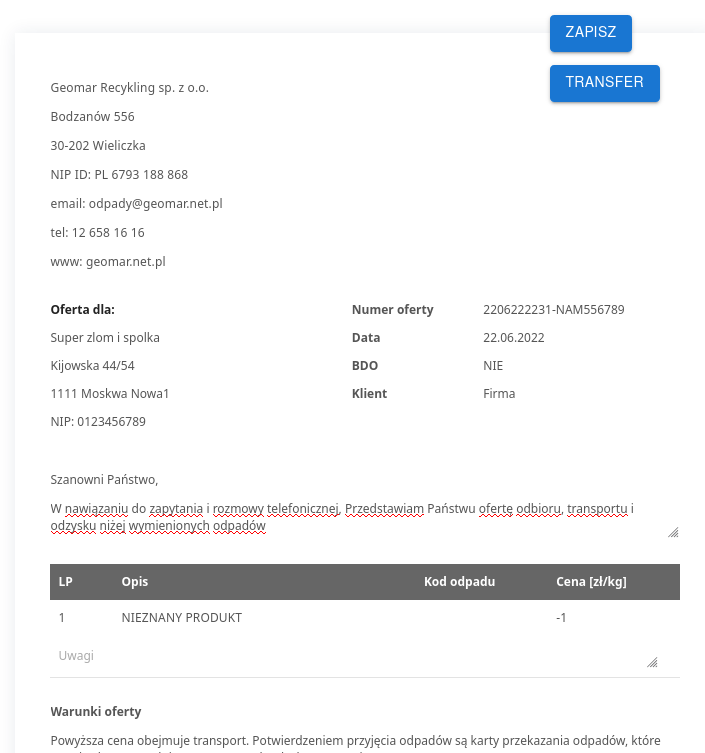Click the Kod odpadu column header

(459, 582)
